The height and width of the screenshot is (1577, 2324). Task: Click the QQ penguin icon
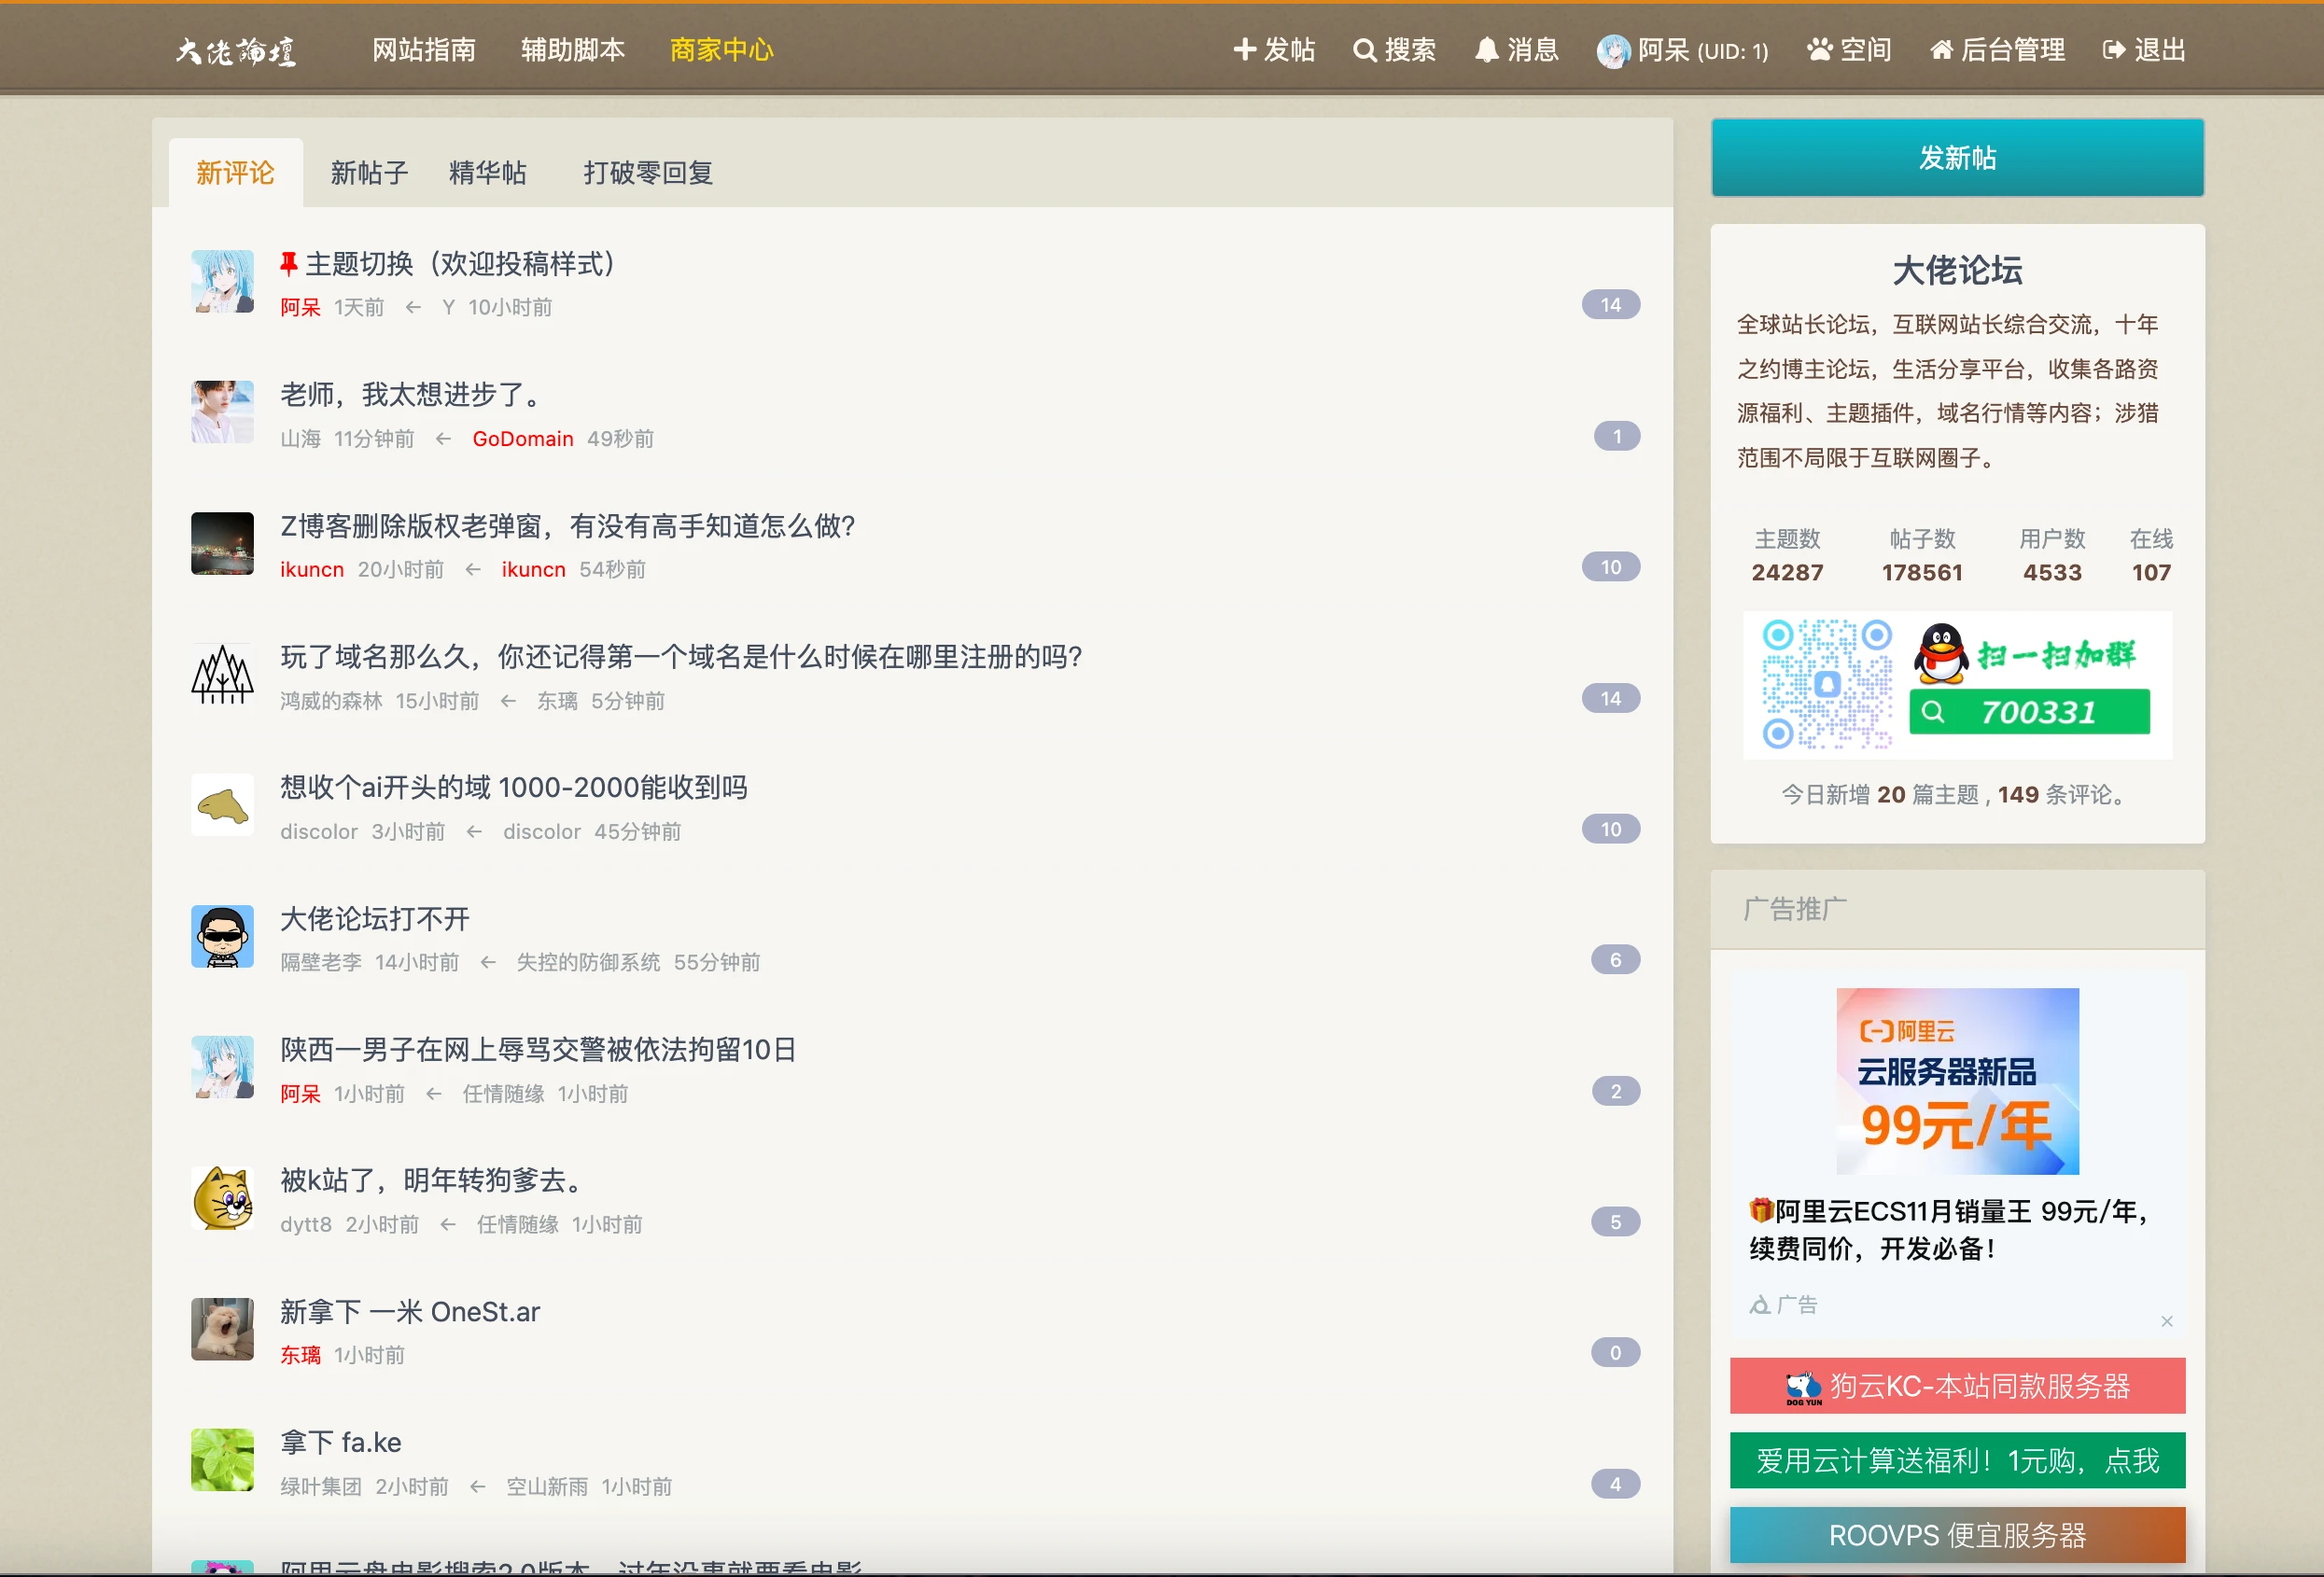[x=1941, y=654]
